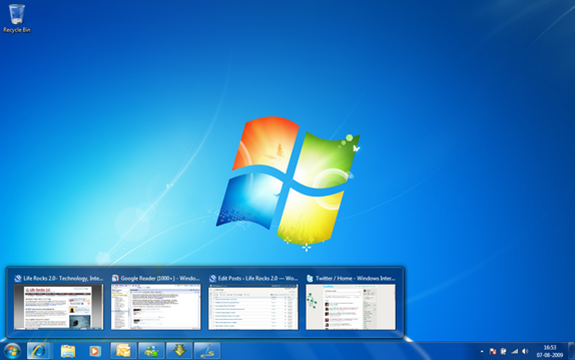Click the Show Desktop button strip

(571, 351)
